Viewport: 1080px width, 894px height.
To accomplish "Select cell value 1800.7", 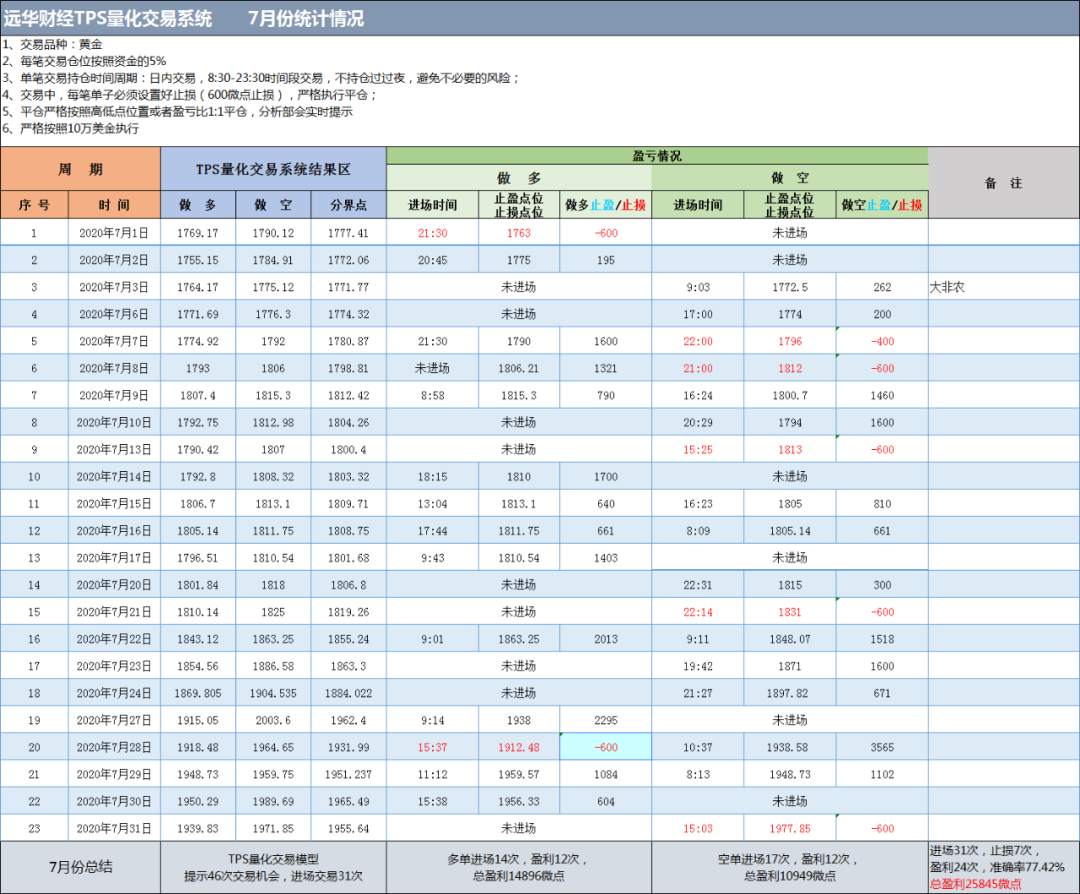I will [790, 395].
